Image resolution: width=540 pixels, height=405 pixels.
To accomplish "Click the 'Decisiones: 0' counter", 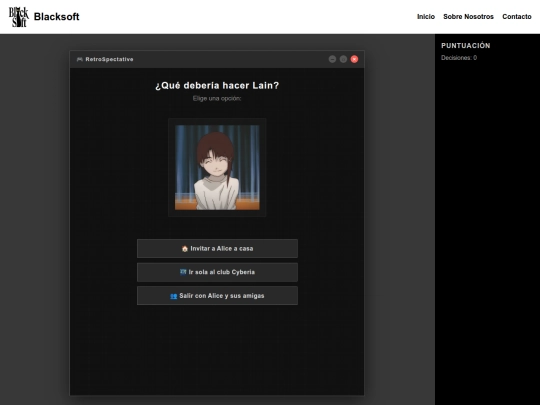I will pos(459,58).
